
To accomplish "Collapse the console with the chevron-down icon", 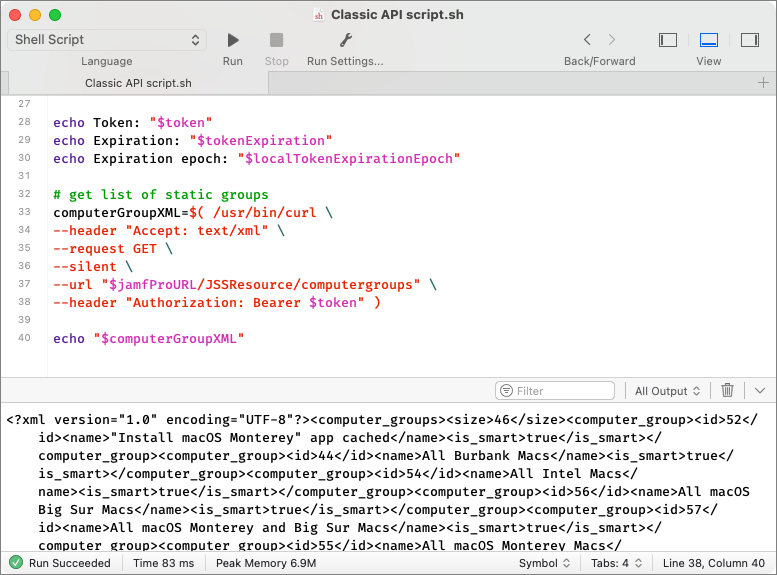I will 760,391.
